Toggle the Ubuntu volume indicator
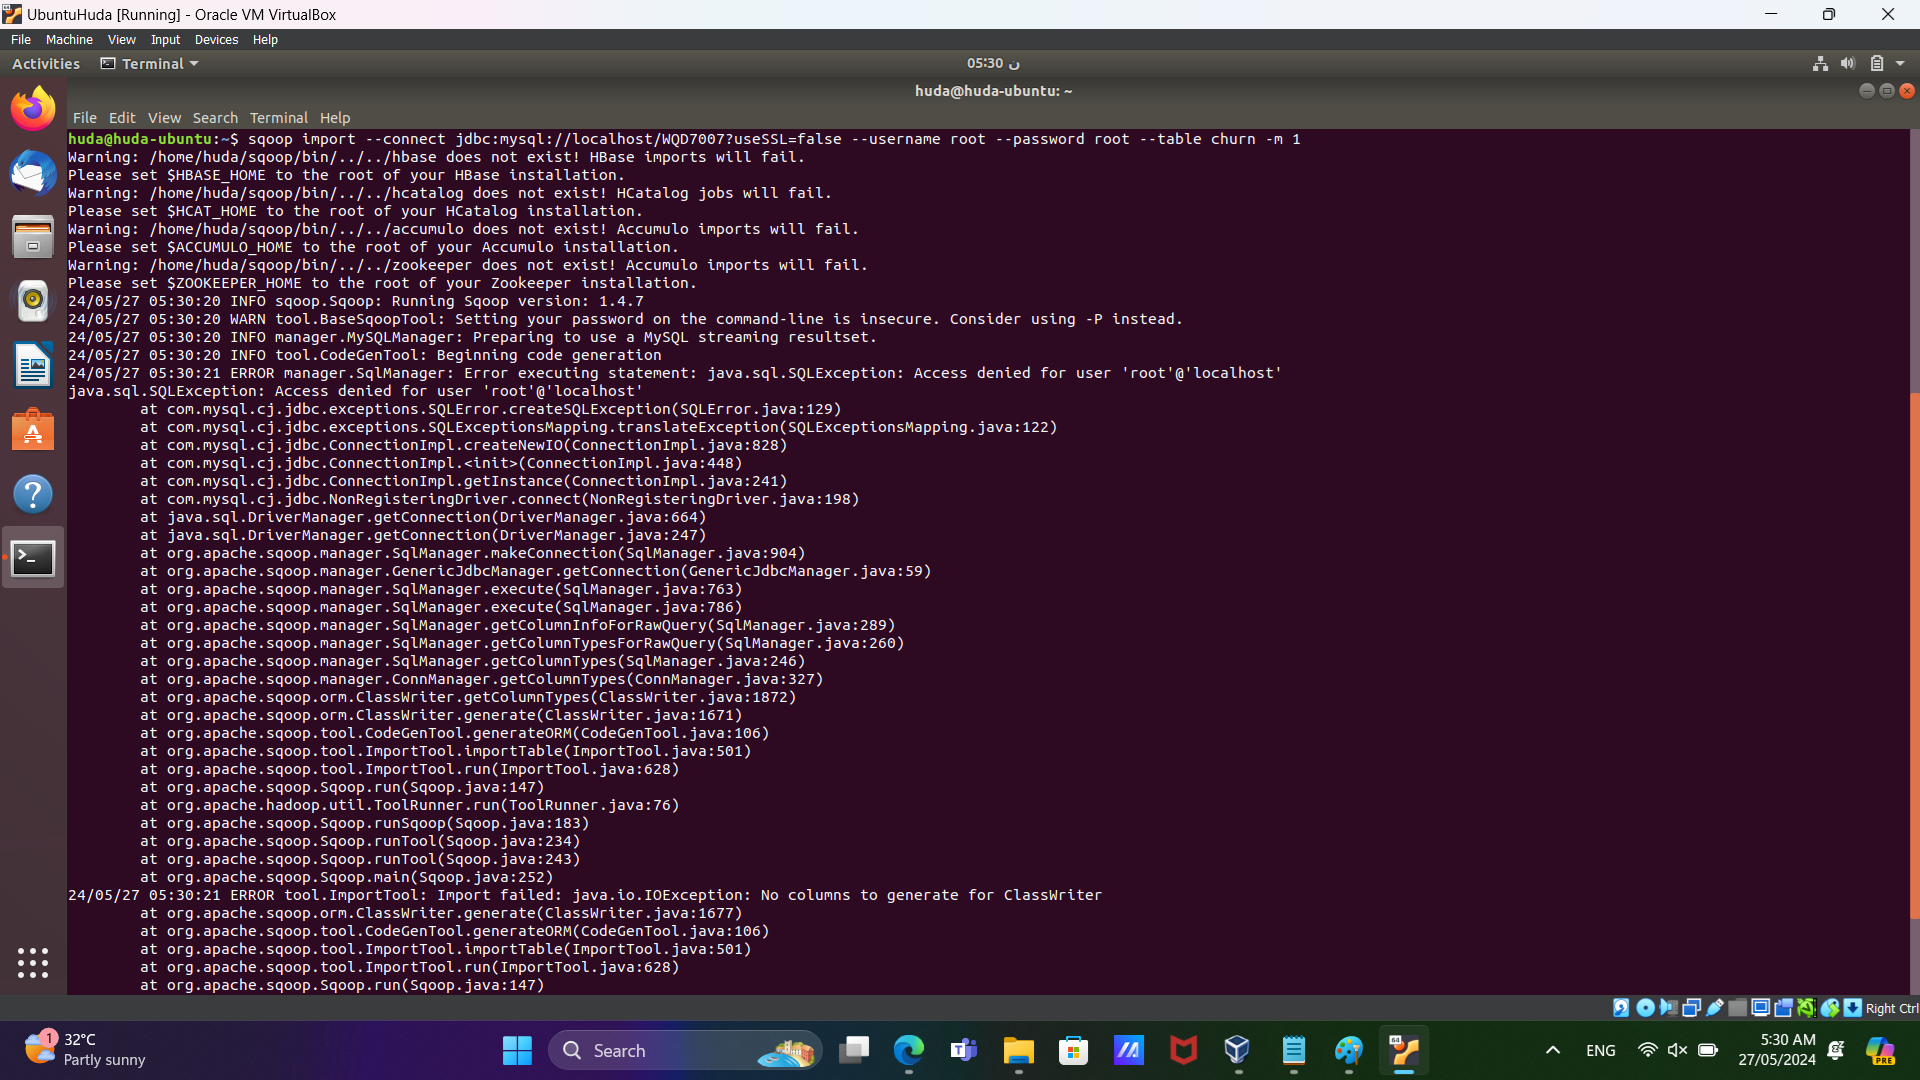 point(1847,64)
